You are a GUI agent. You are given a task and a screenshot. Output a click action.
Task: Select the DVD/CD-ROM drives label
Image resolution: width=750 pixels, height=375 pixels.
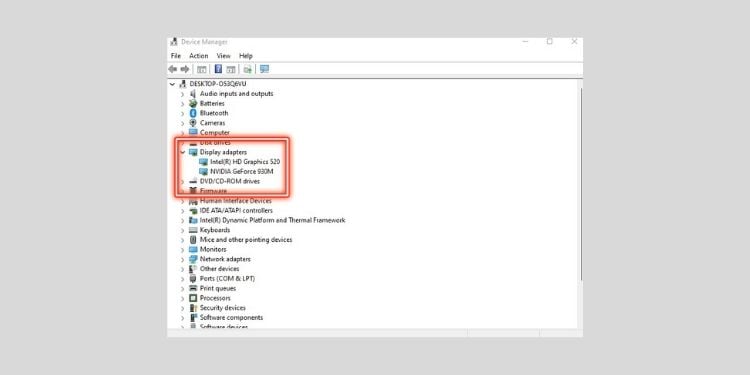pos(230,181)
